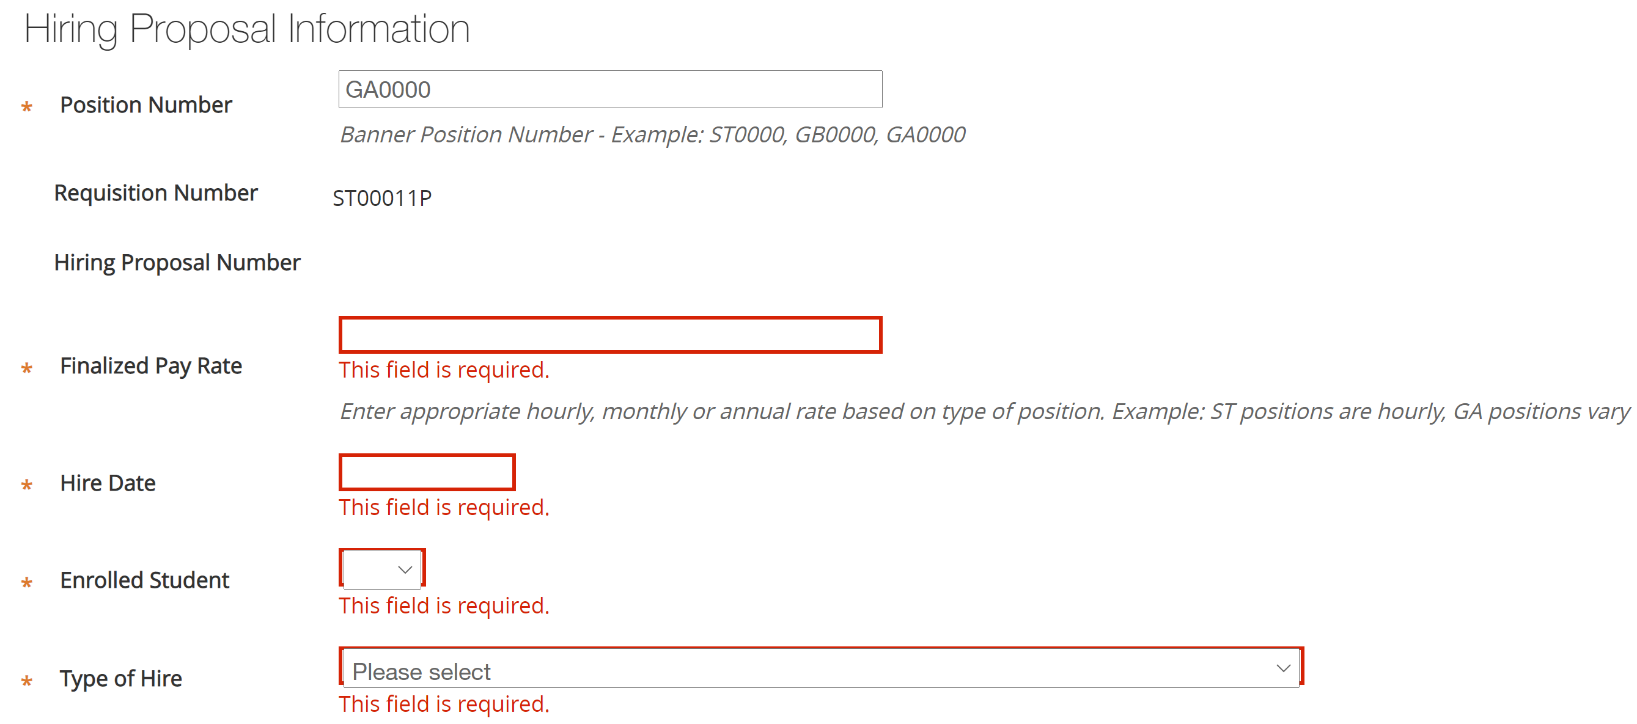The height and width of the screenshot is (724, 1637).
Task: Click the Type of Hire label
Action: click(x=121, y=679)
